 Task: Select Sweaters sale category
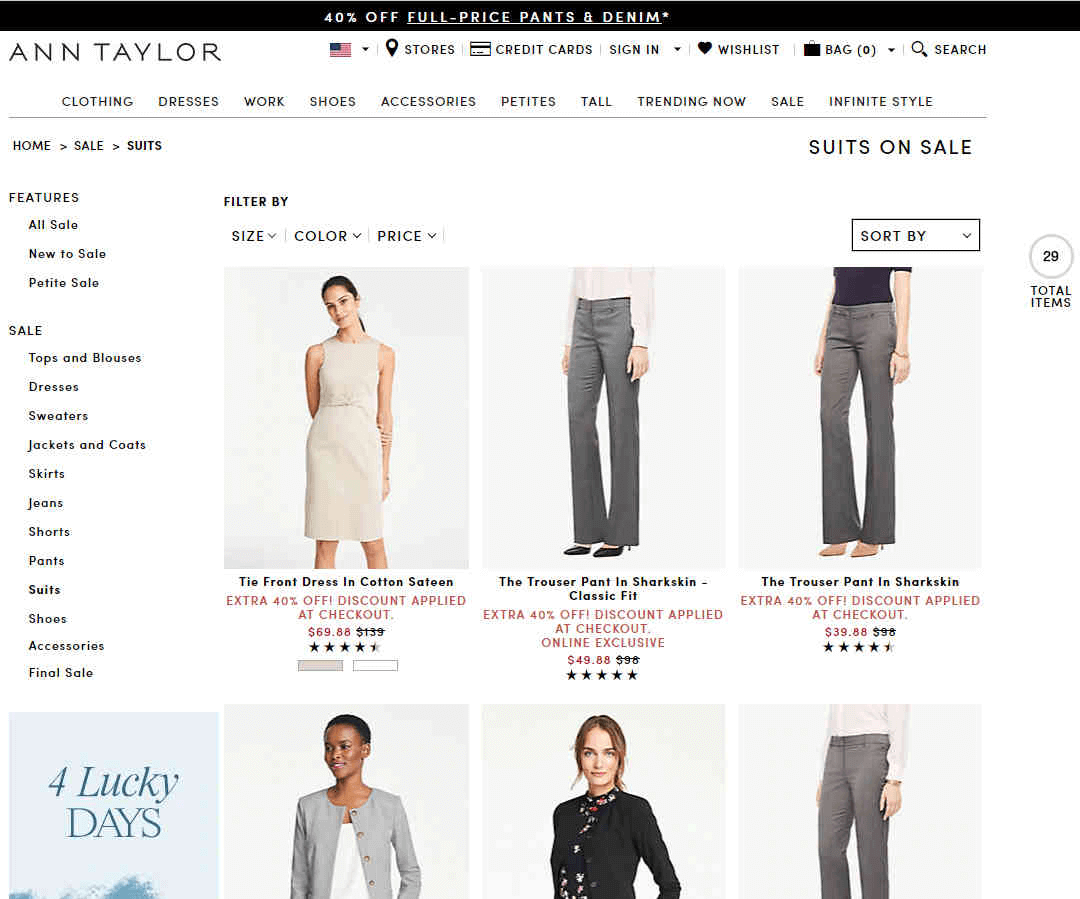pos(59,415)
